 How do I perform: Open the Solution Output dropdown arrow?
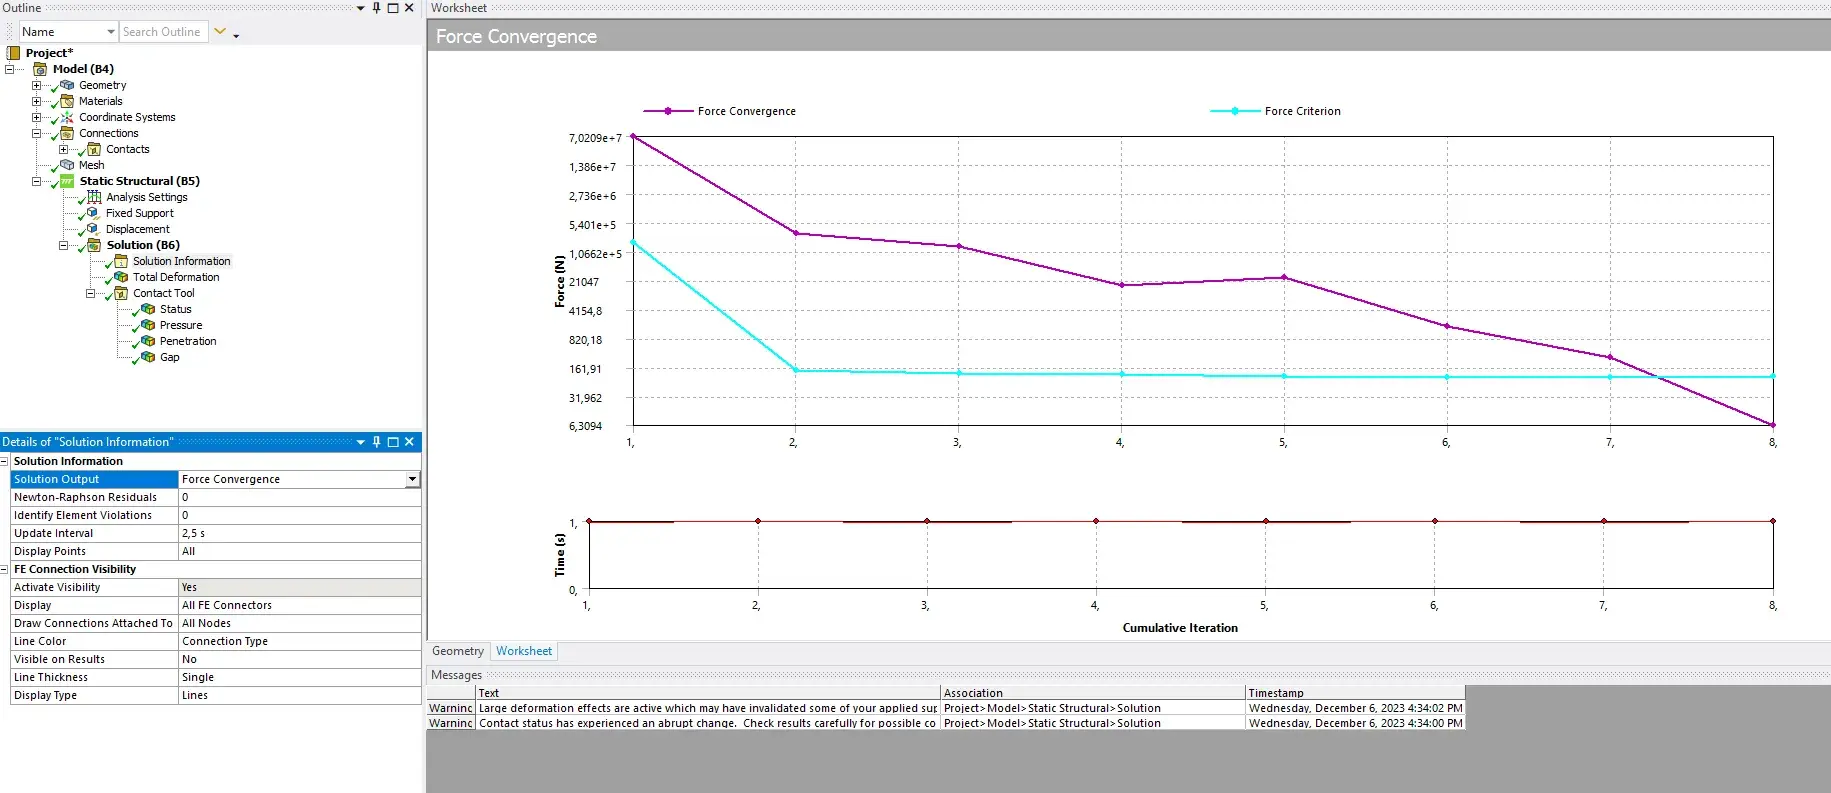pos(412,480)
